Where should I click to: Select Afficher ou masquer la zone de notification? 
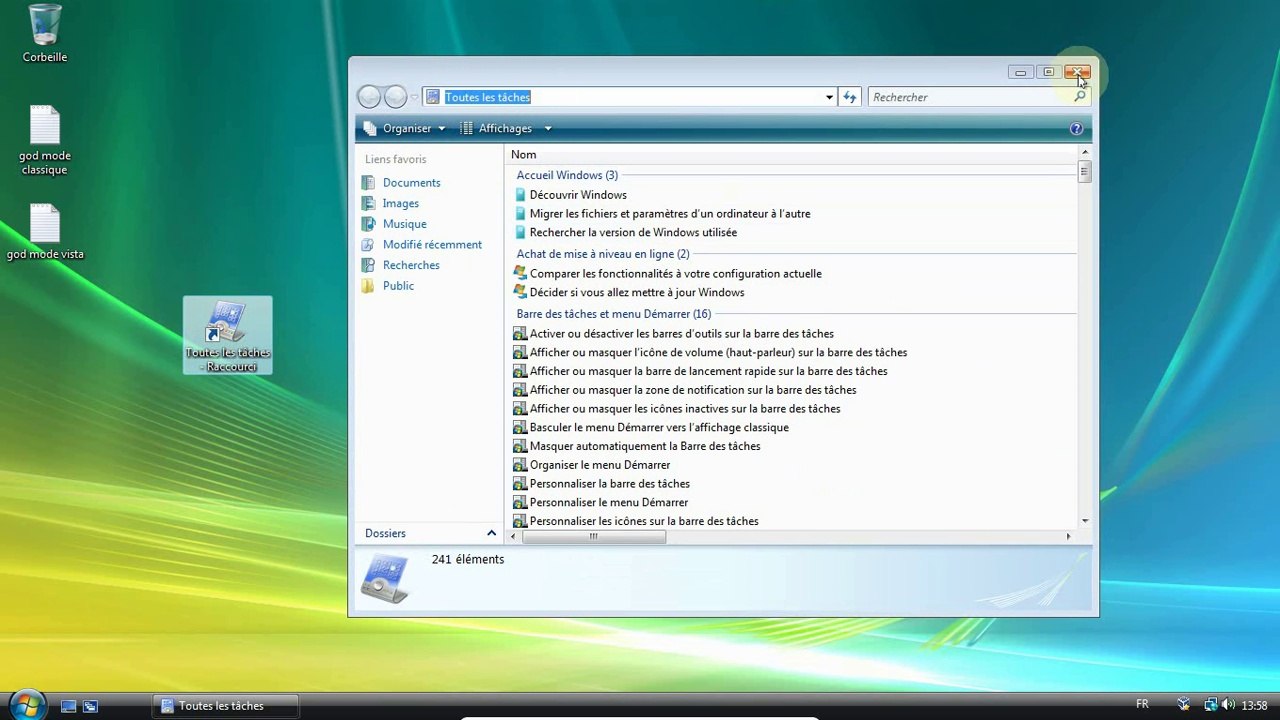coord(693,390)
